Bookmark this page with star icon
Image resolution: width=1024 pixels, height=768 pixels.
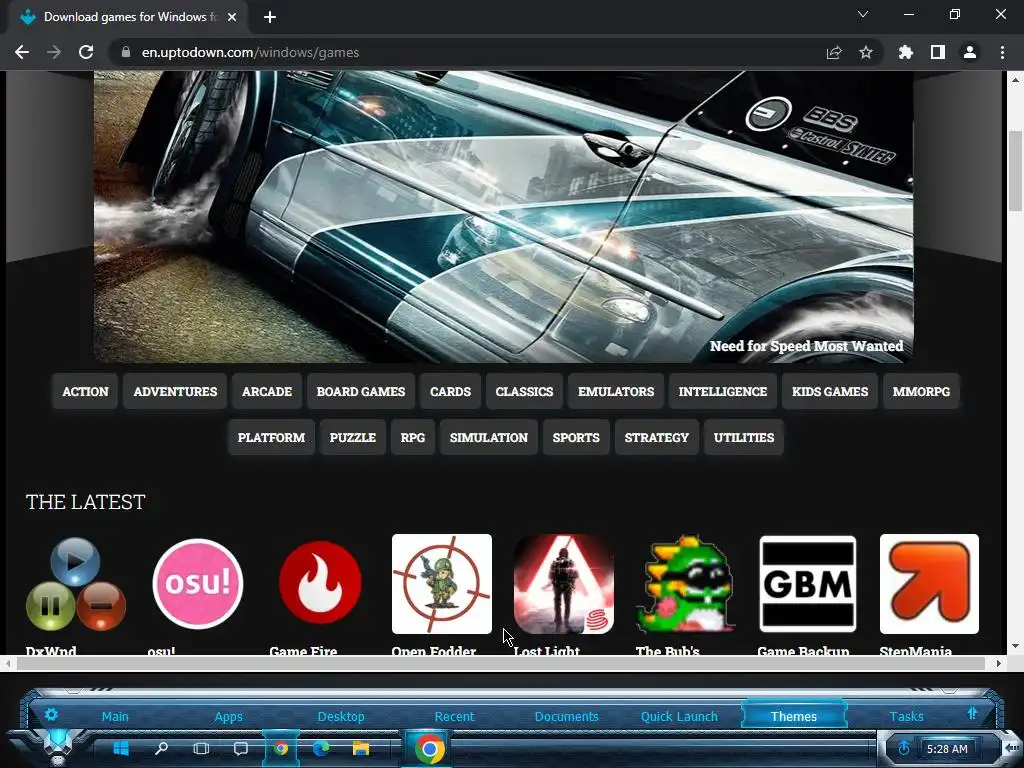tap(866, 52)
